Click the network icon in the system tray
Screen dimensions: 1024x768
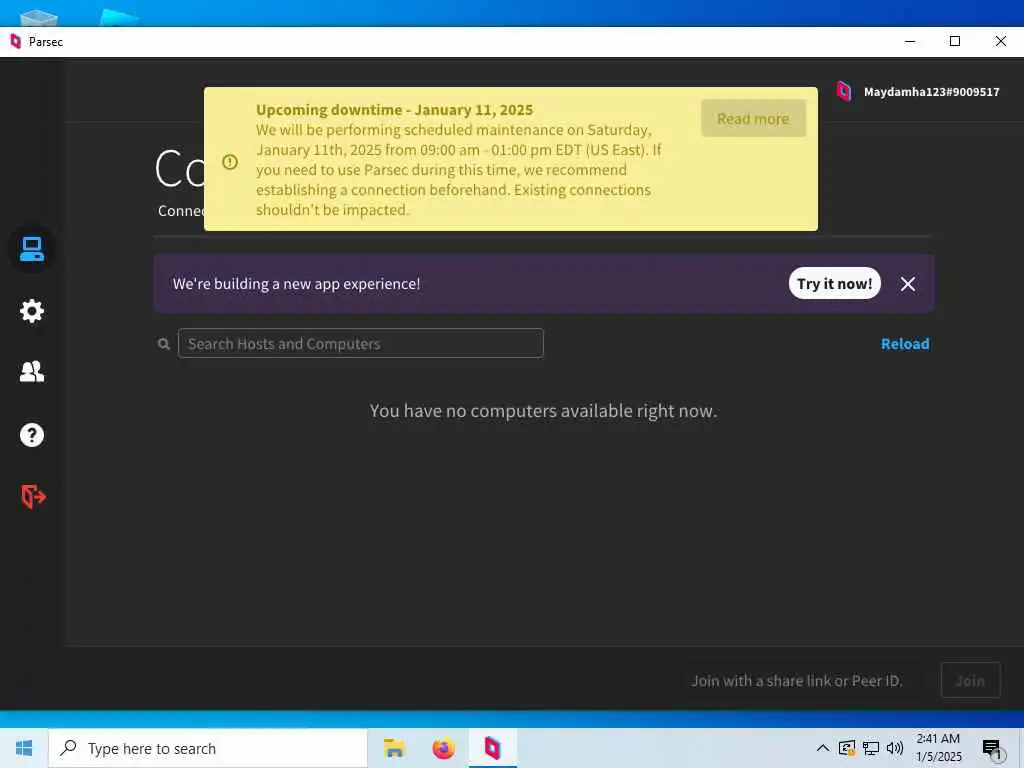pyautogui.click(x=871, y=748)
